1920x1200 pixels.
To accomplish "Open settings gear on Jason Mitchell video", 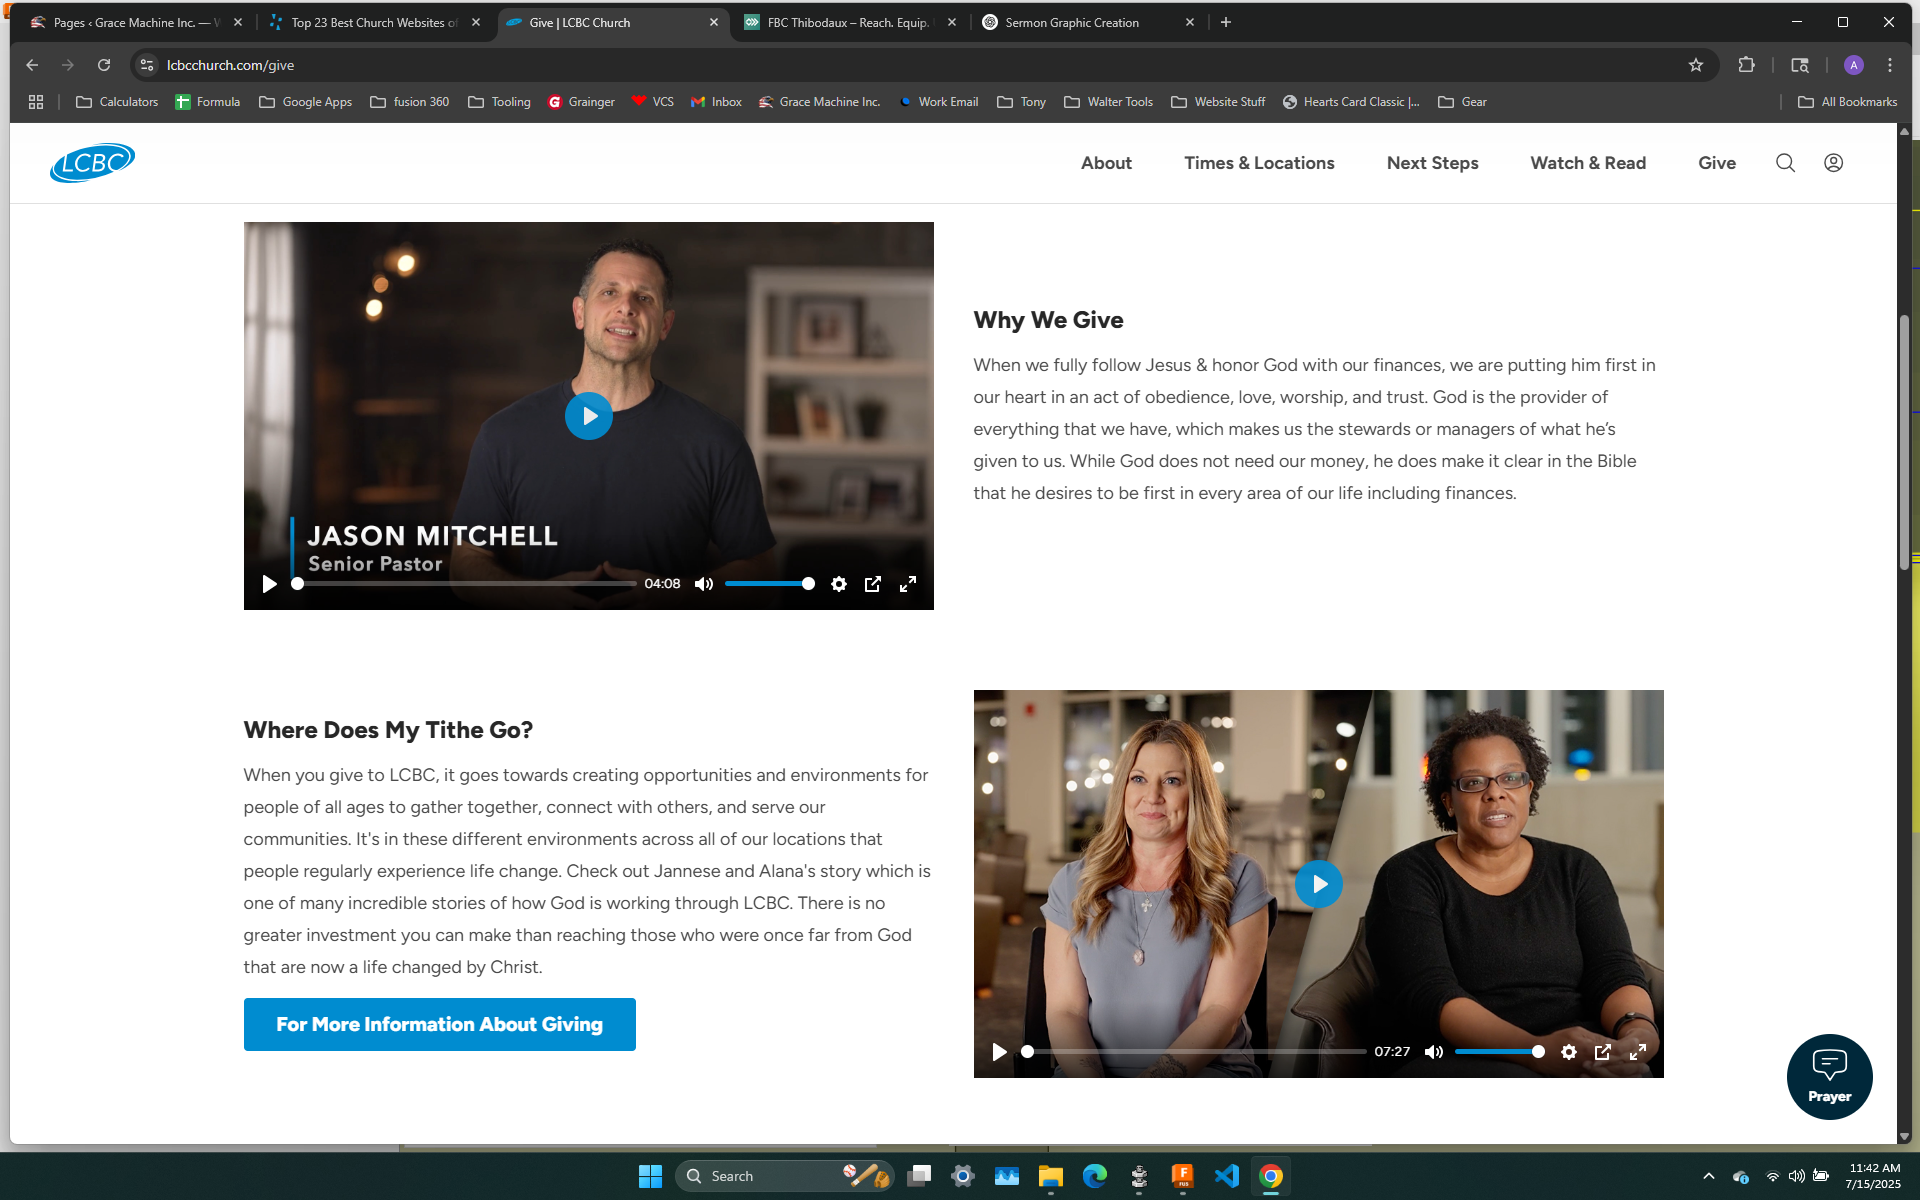I will point(838,584).
